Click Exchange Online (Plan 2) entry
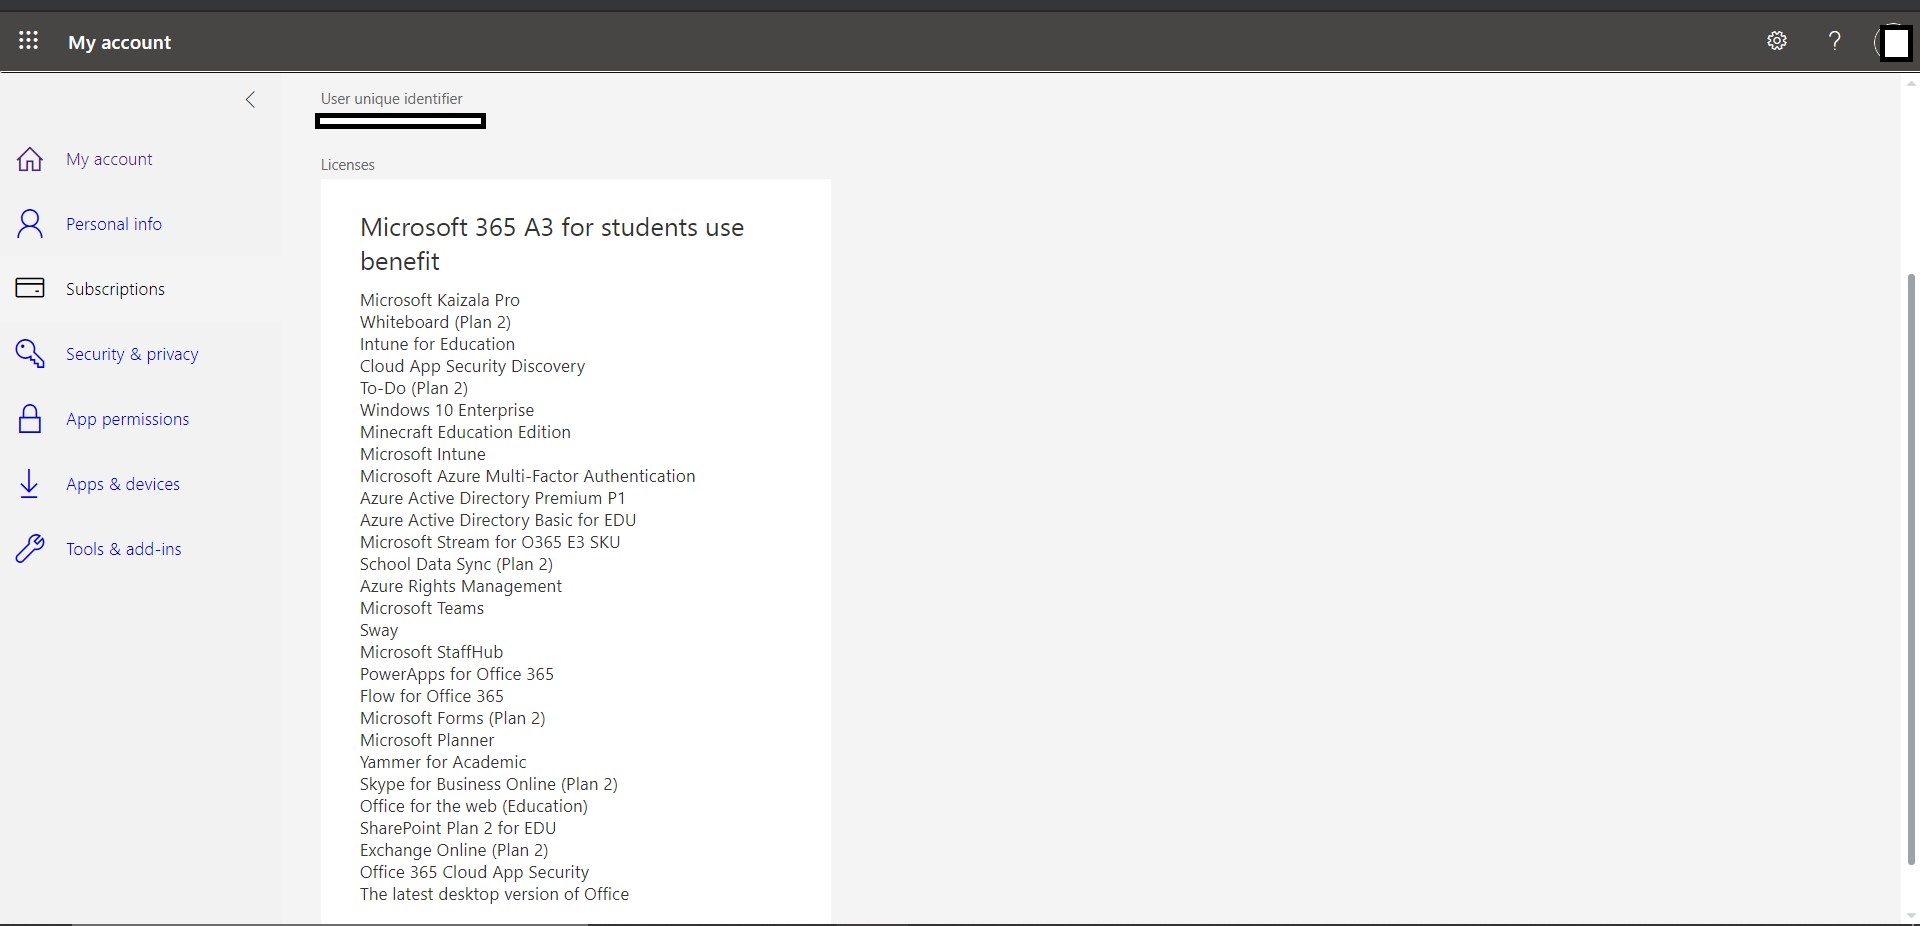This screenshot has height=926, width=1920. tap(454, 850)
